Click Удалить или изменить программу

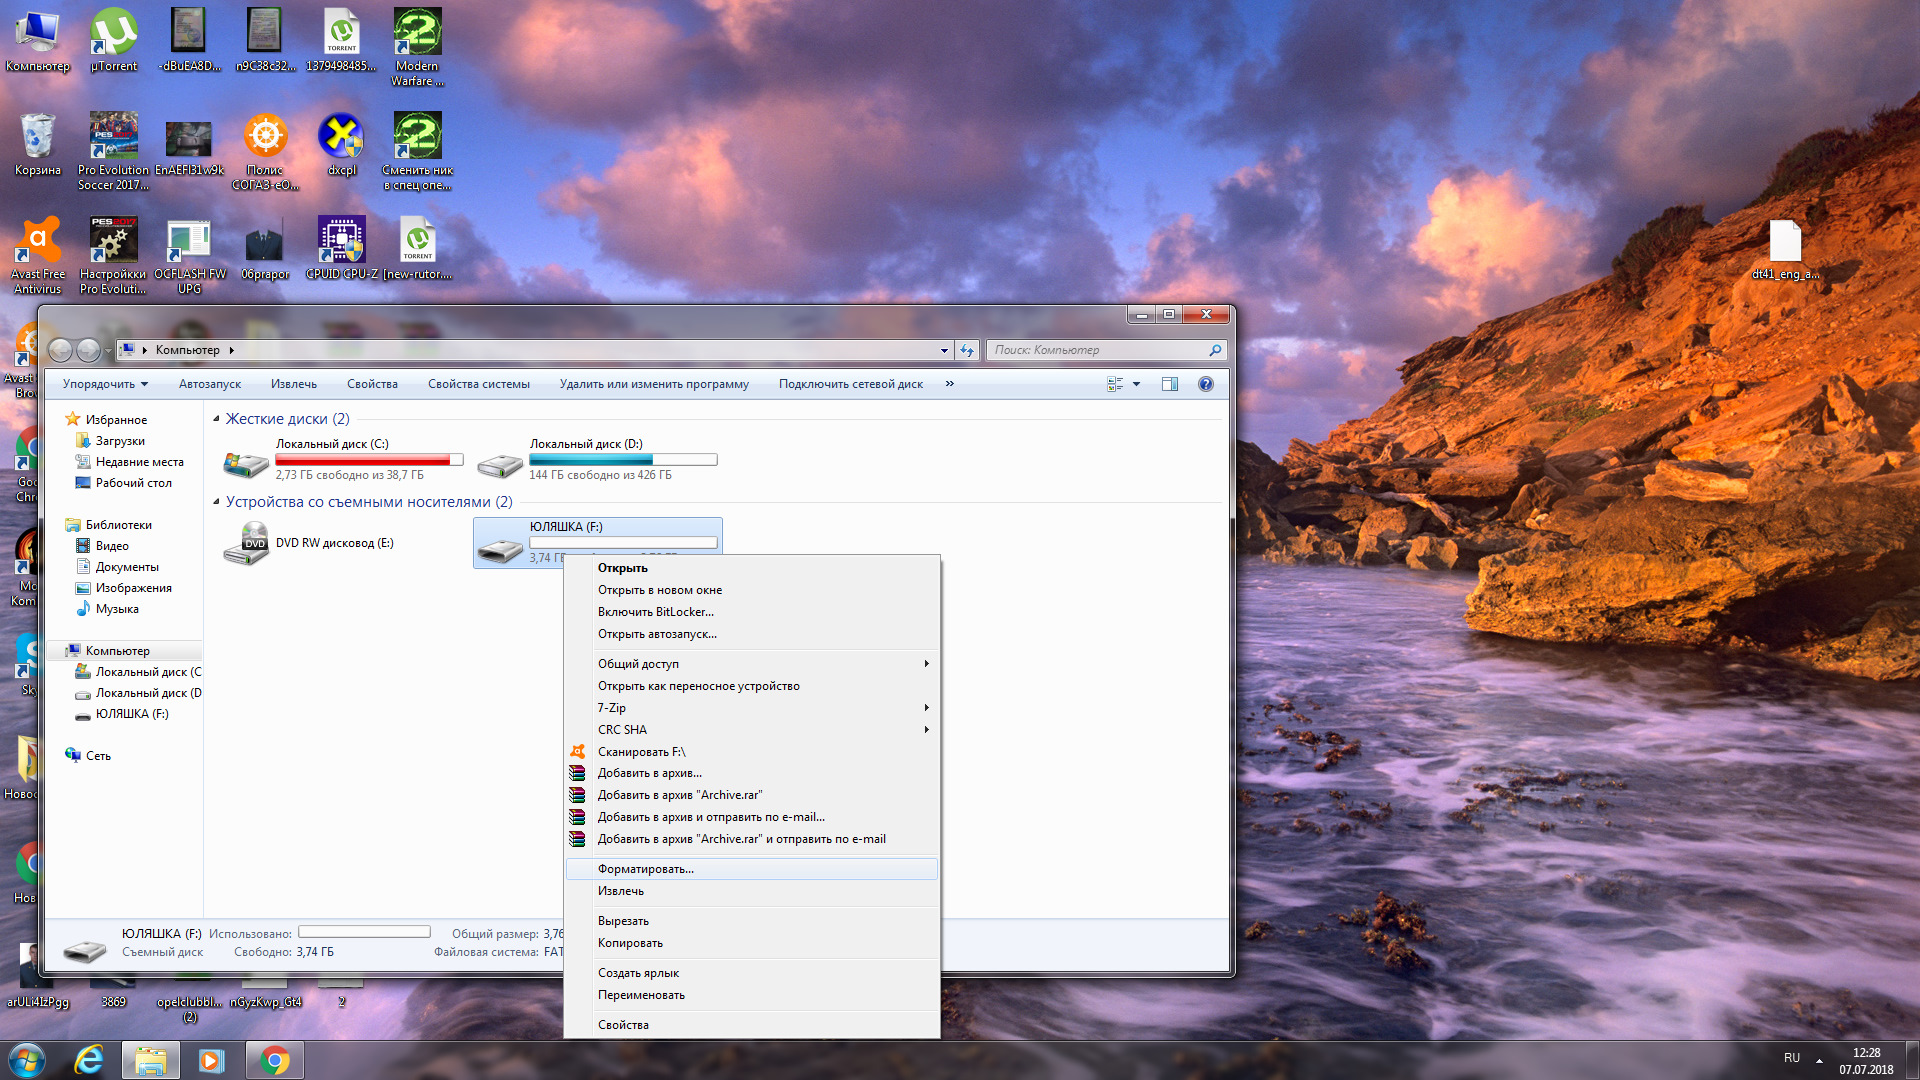click(x=654, y=384)
